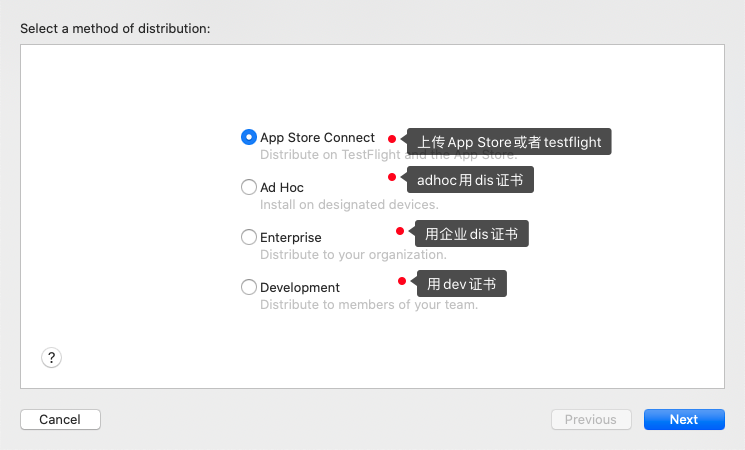
Task: Click 'Distribute to members of your team.' text
Action: coord(369,305)
